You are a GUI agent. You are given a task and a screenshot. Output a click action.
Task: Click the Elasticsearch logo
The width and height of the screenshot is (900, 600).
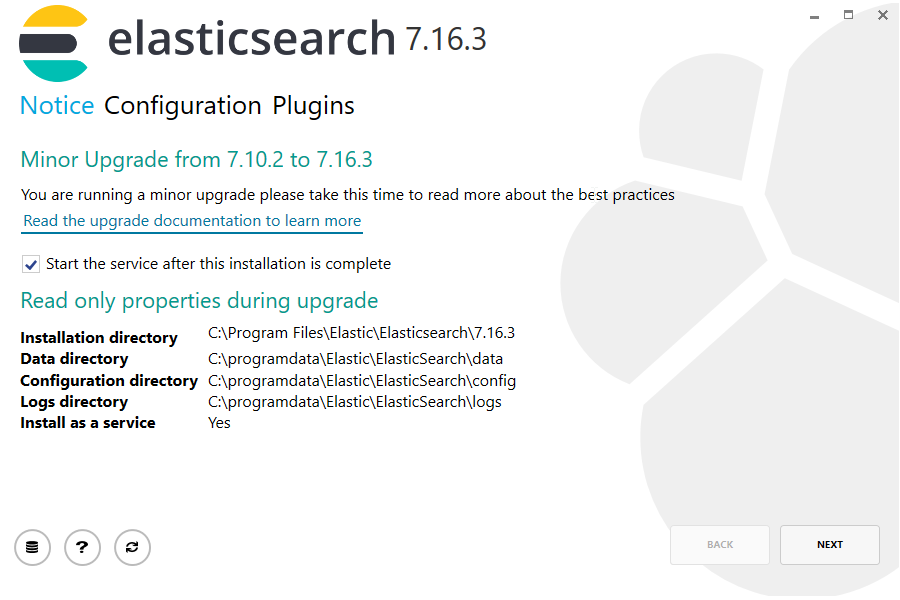[52, 43]
